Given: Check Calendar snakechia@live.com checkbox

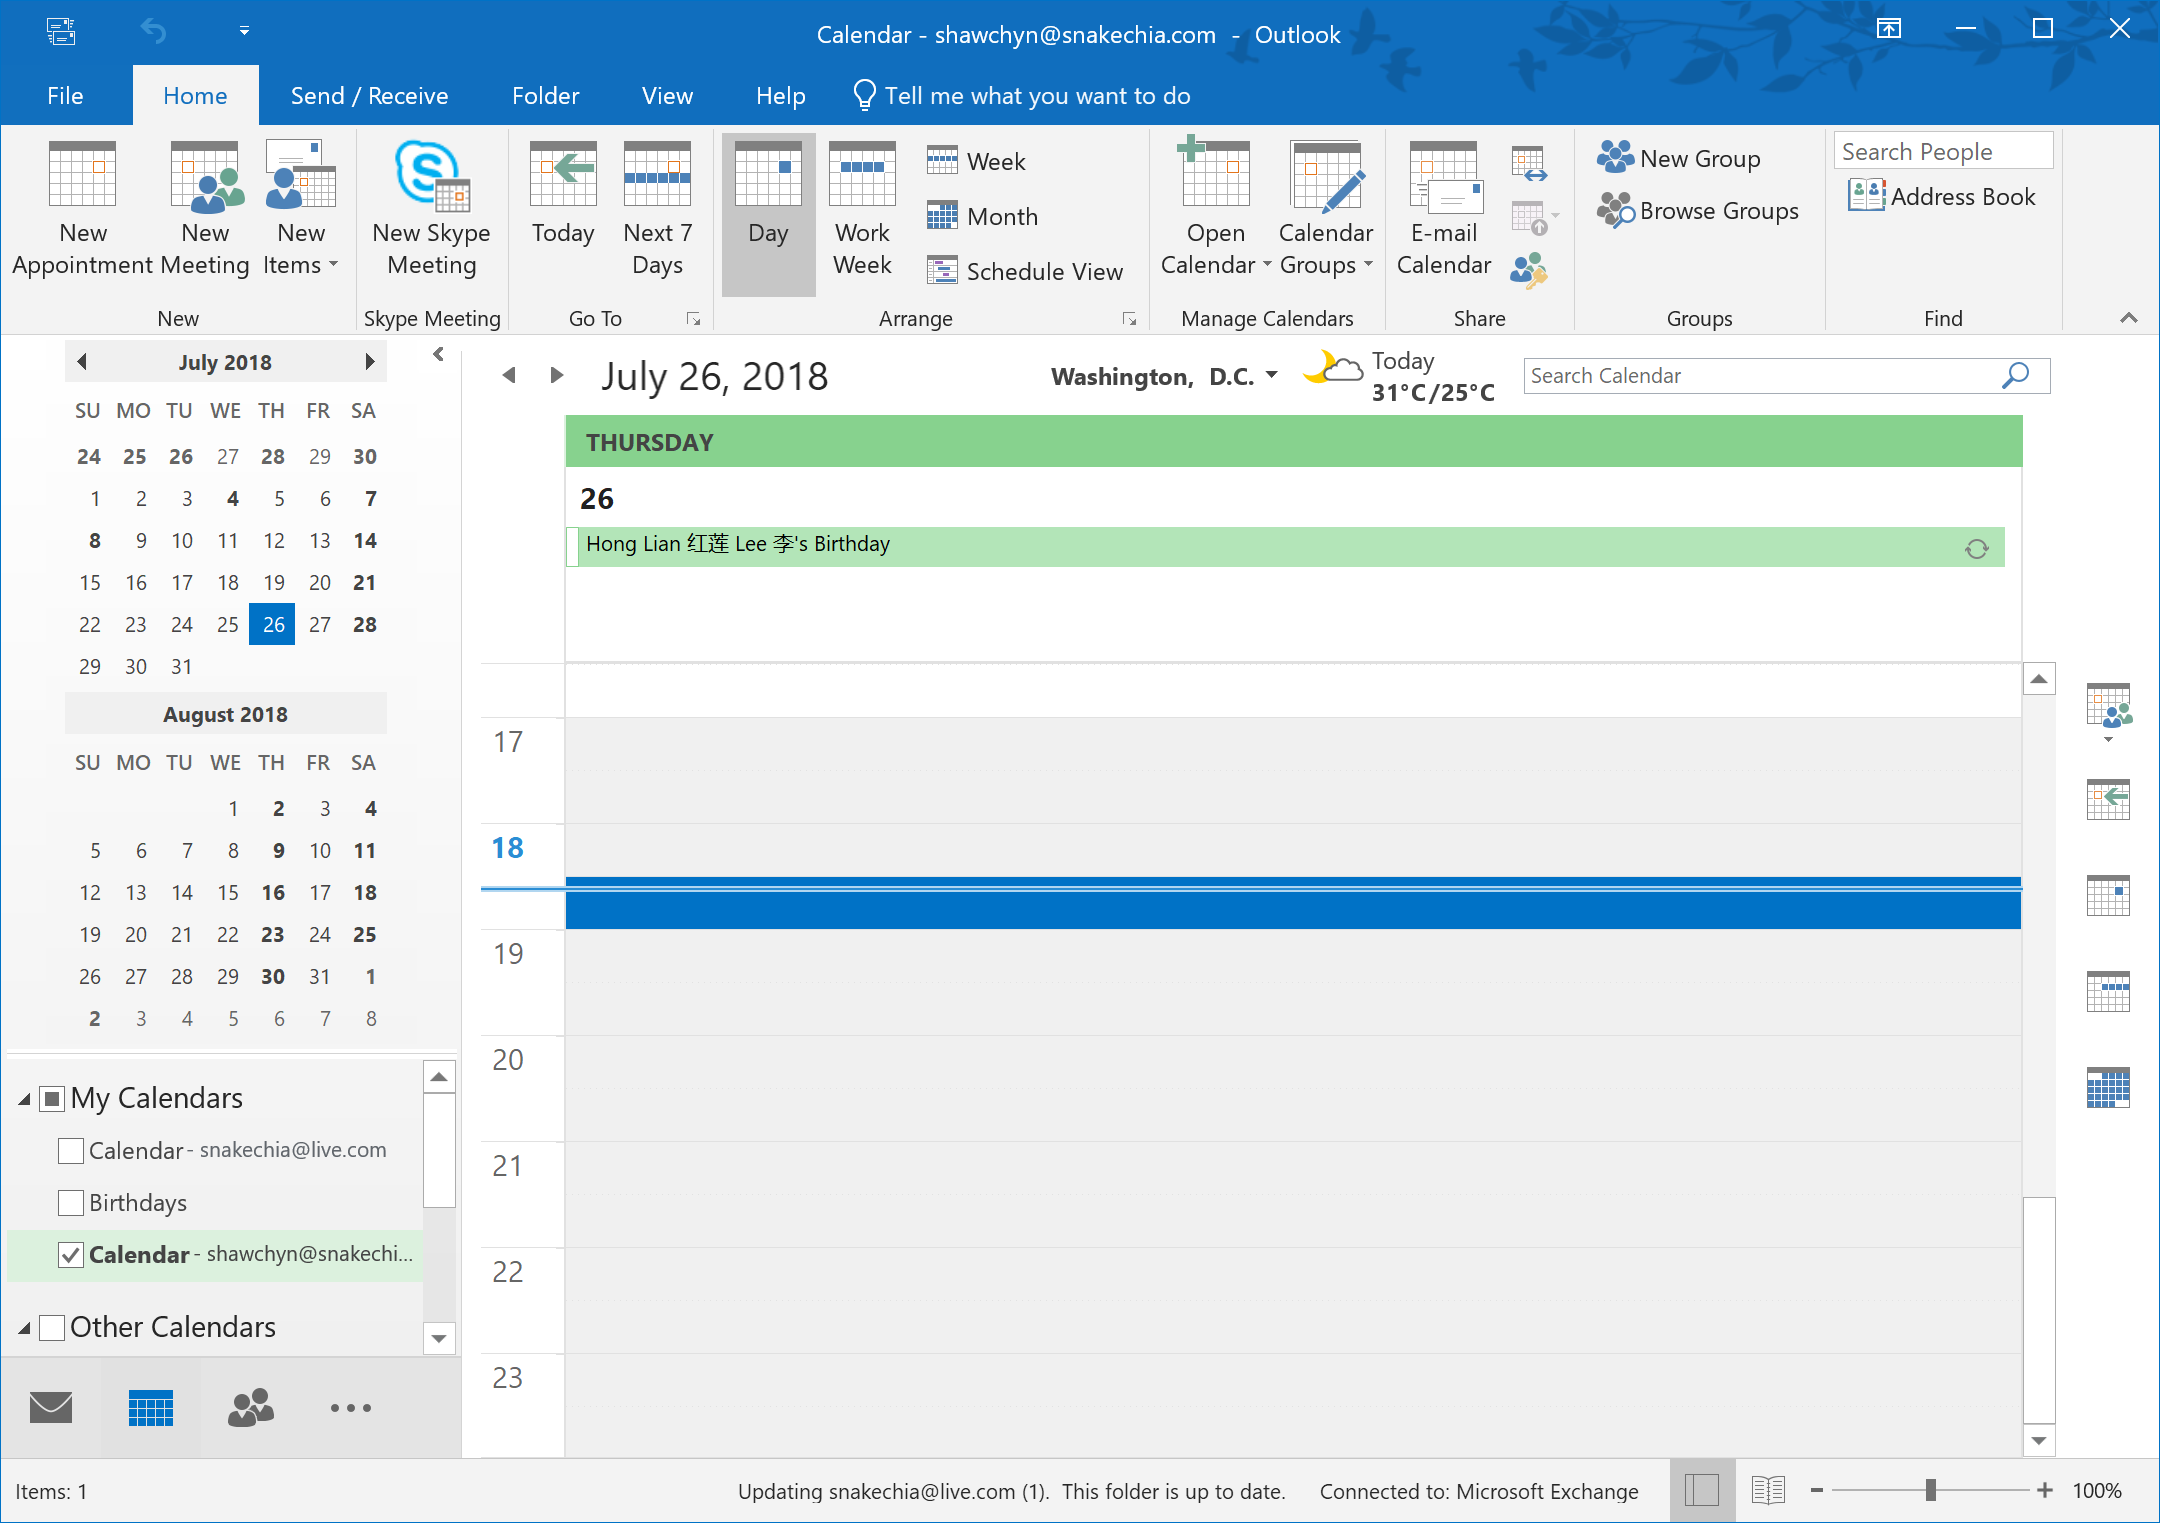Looking at the screenshot, I should (71, 1150).
